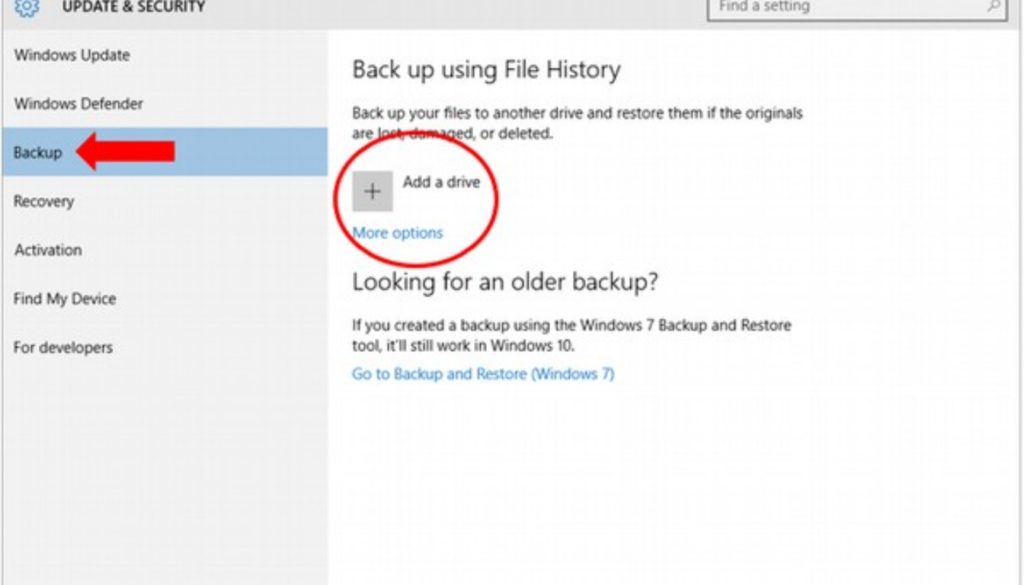Click Add a drive for File History
Image resolution: width=1024 pixels, height=585 pixels.
444,182
